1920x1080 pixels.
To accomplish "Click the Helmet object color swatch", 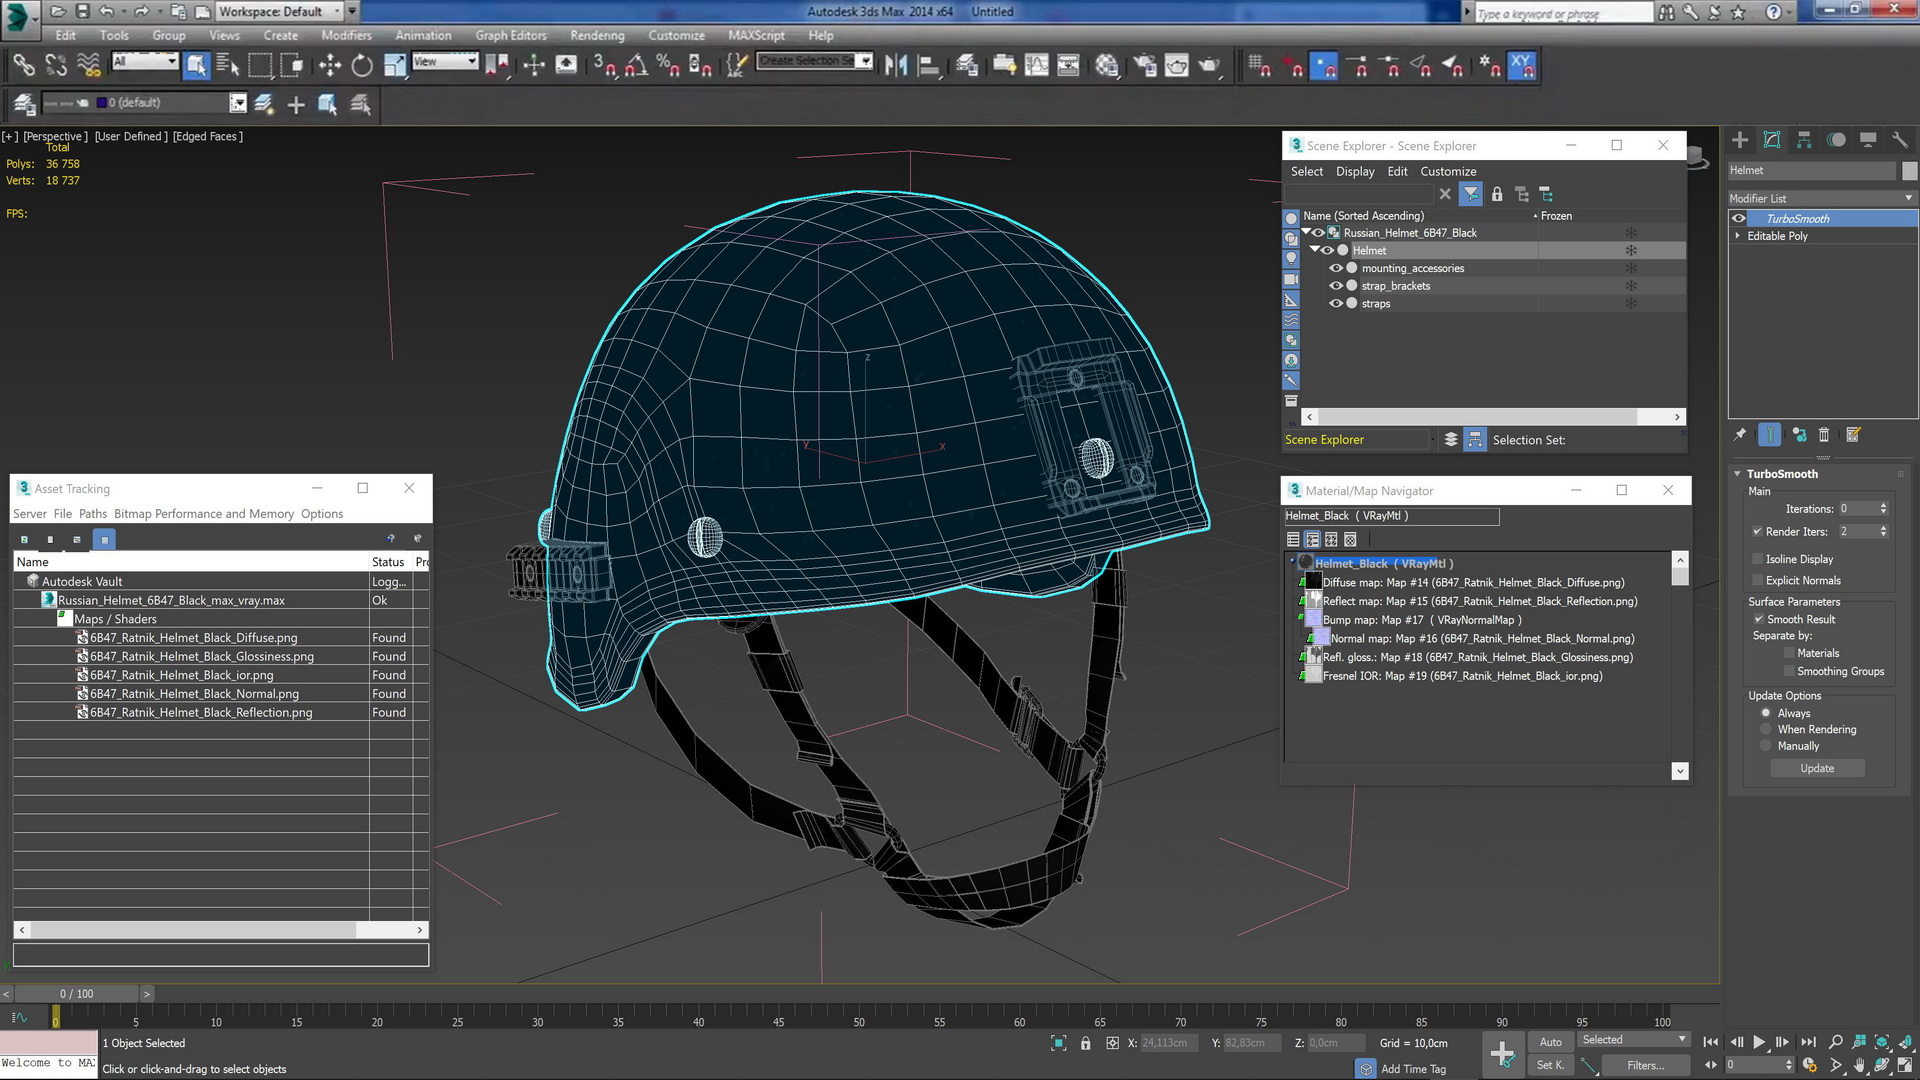I will pyautogui.click(x=1909, y=171).
